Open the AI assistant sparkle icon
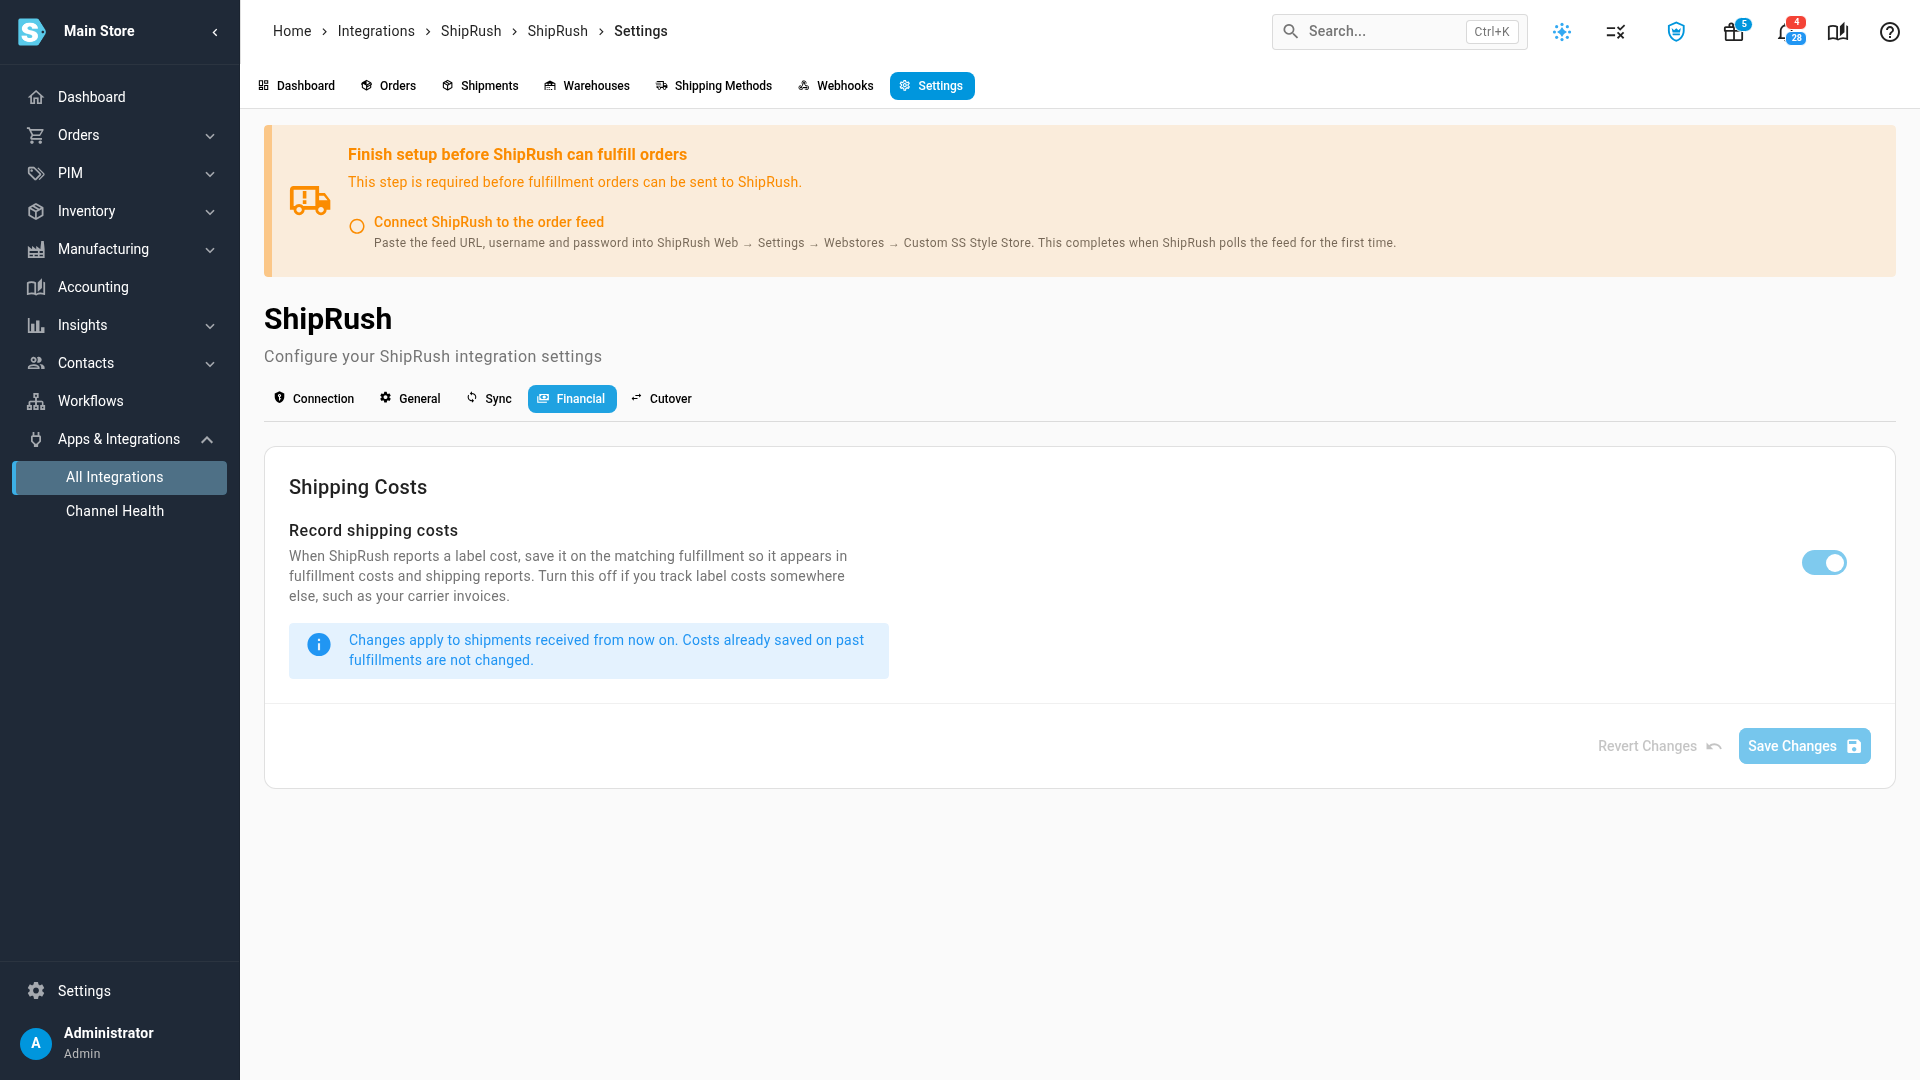Screen dimensions: 1920x1080 coord(1562,32)
